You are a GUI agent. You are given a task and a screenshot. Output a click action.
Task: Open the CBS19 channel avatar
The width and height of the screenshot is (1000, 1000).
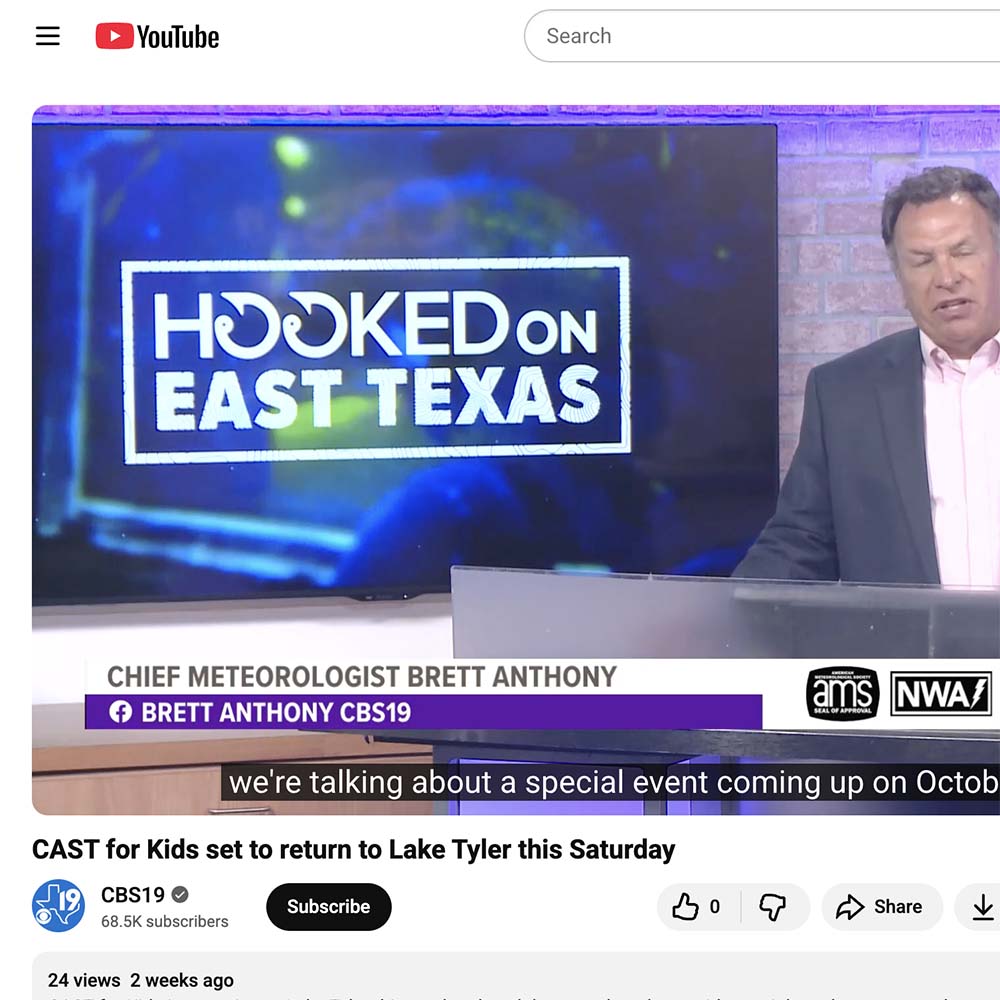point(59,906)
